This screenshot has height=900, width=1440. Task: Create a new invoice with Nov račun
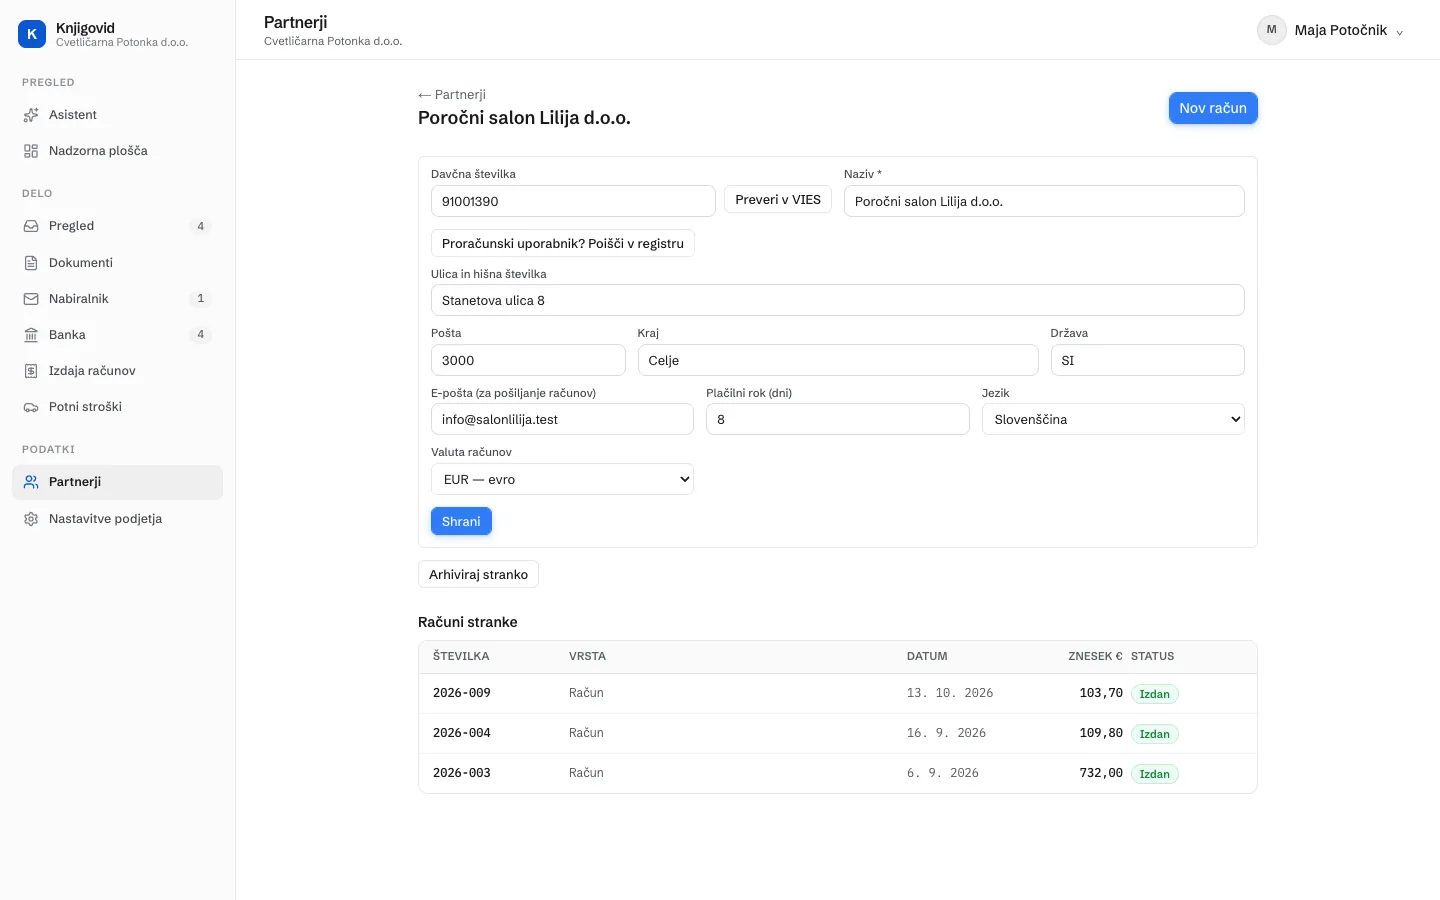pyautogui.click(x=1213, y=108)
